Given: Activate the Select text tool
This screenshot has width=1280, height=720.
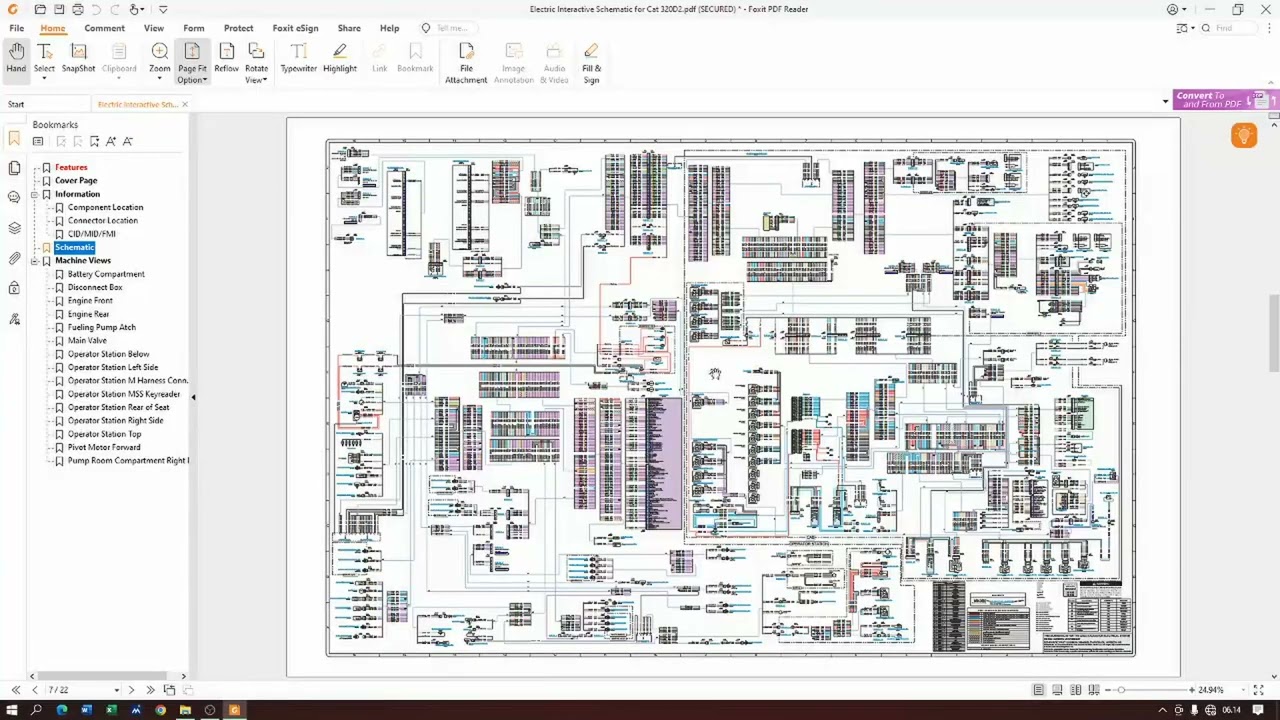Looking at the screenshot, I should tap(44, 59).
